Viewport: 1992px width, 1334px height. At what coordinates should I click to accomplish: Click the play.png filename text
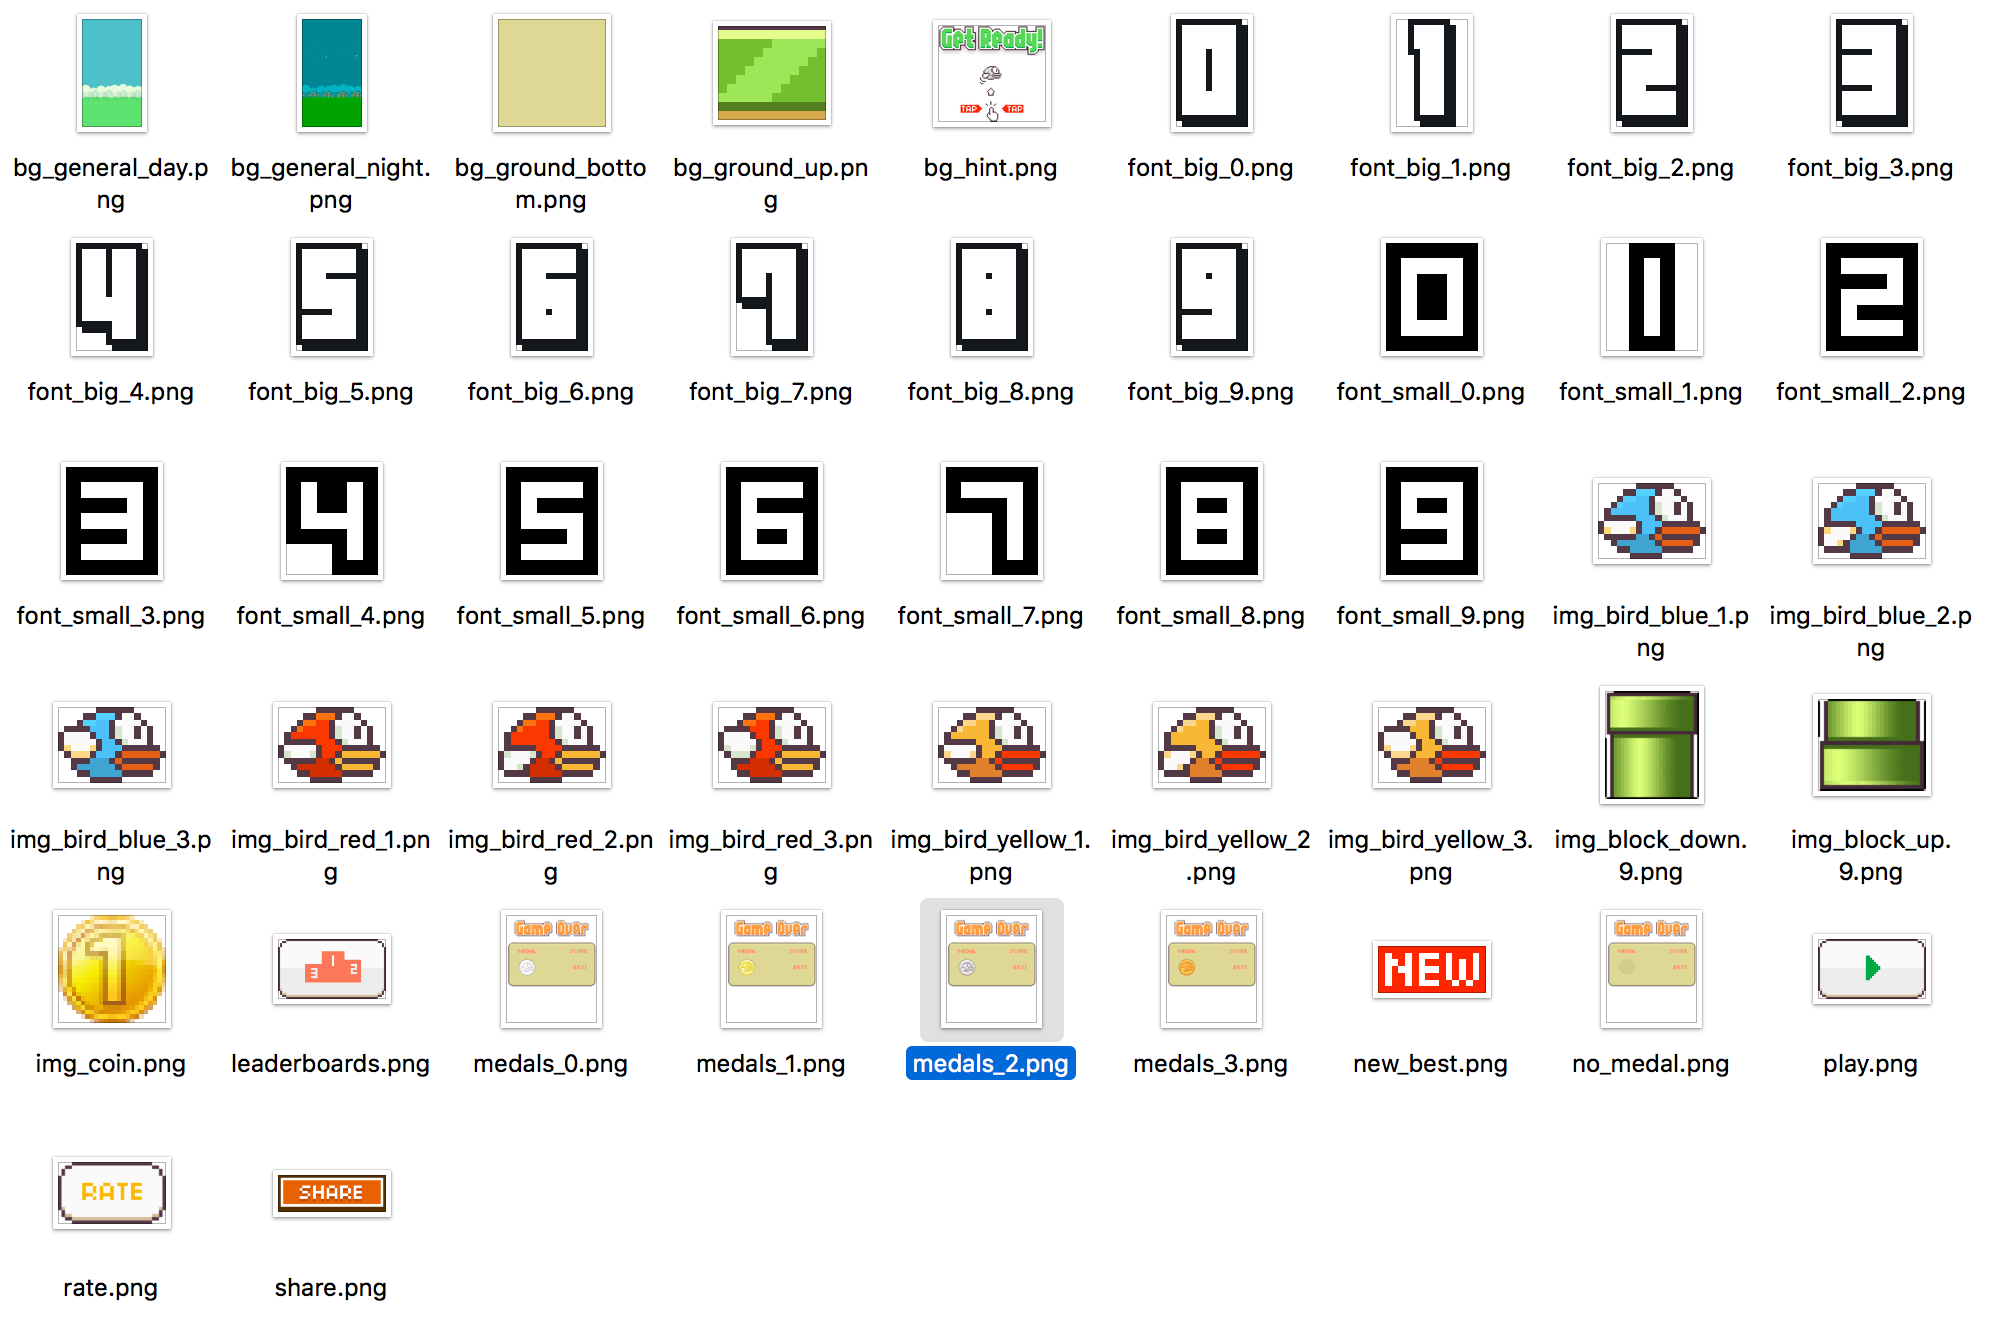point(1871,1064)
